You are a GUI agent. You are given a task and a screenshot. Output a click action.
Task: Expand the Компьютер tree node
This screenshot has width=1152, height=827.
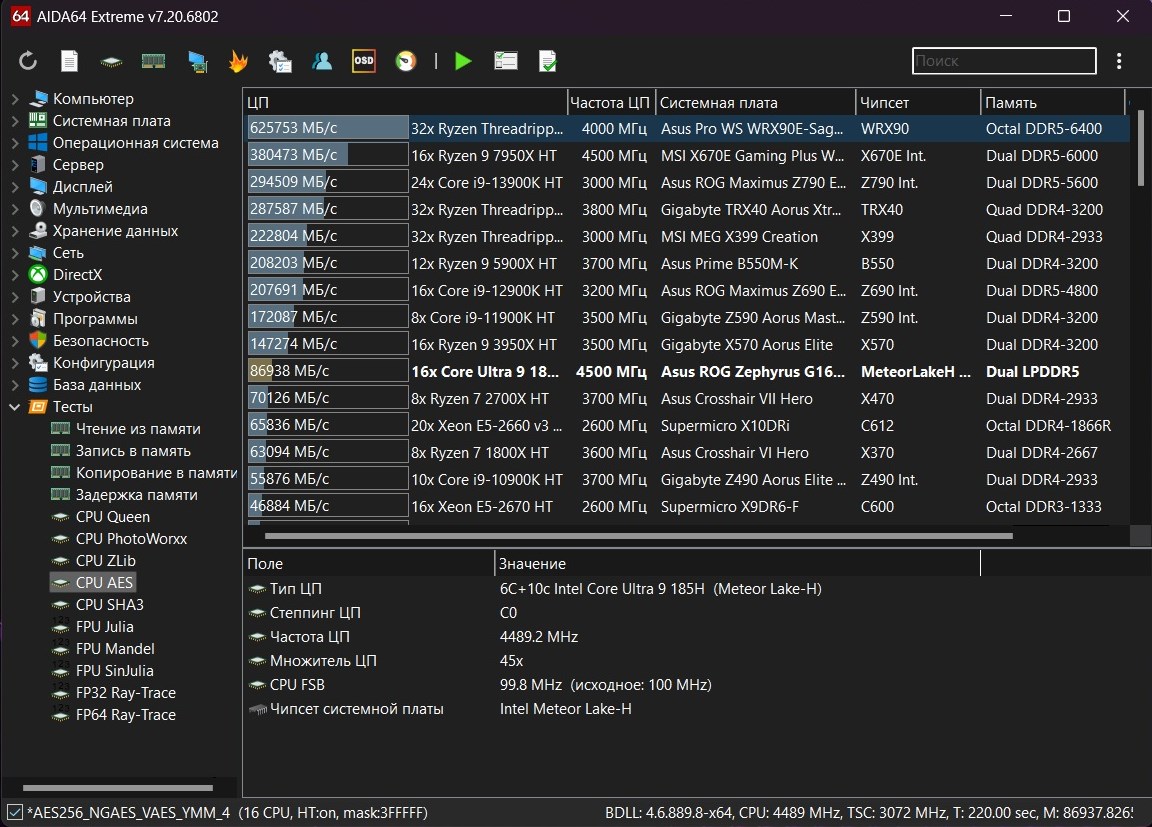click(15, 99)
